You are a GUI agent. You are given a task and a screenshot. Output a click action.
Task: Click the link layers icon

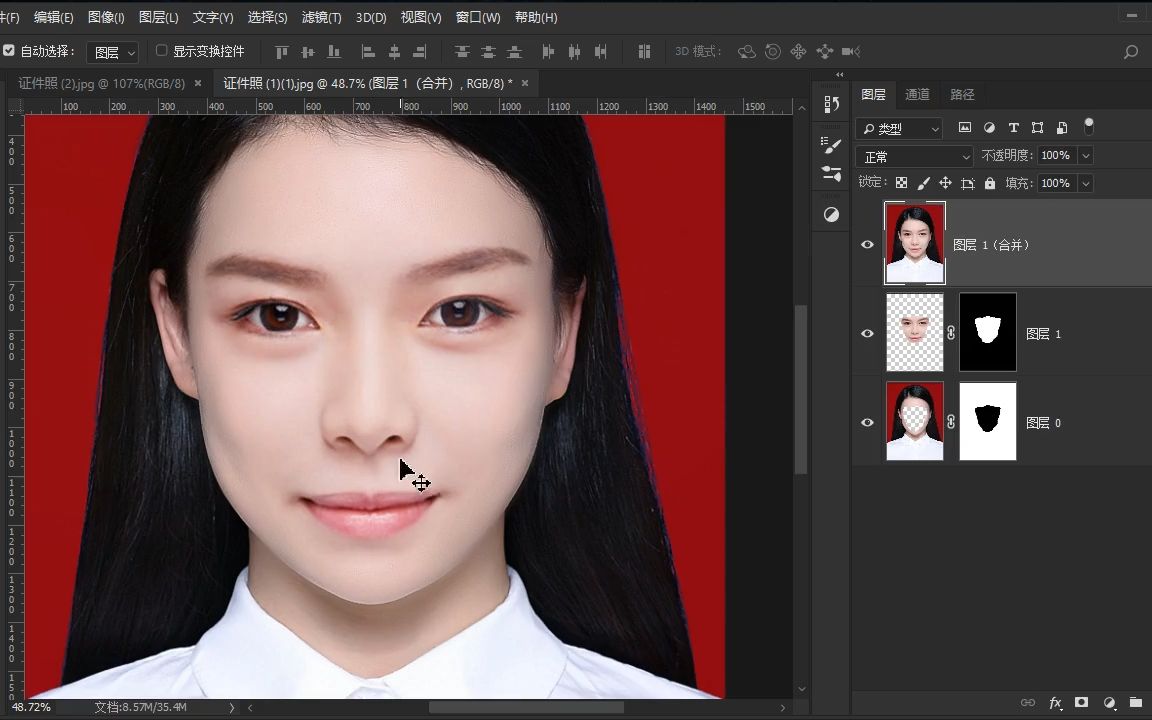(1028, 703)
